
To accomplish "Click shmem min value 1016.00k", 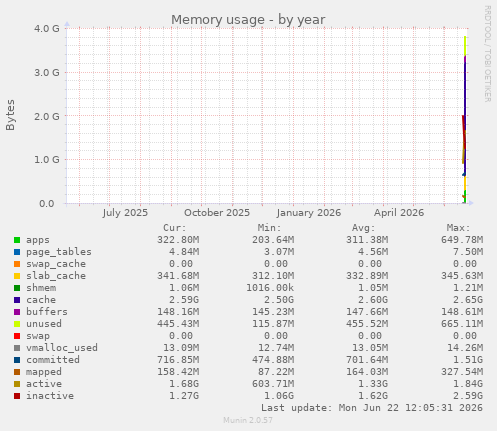I will (270, 288).
